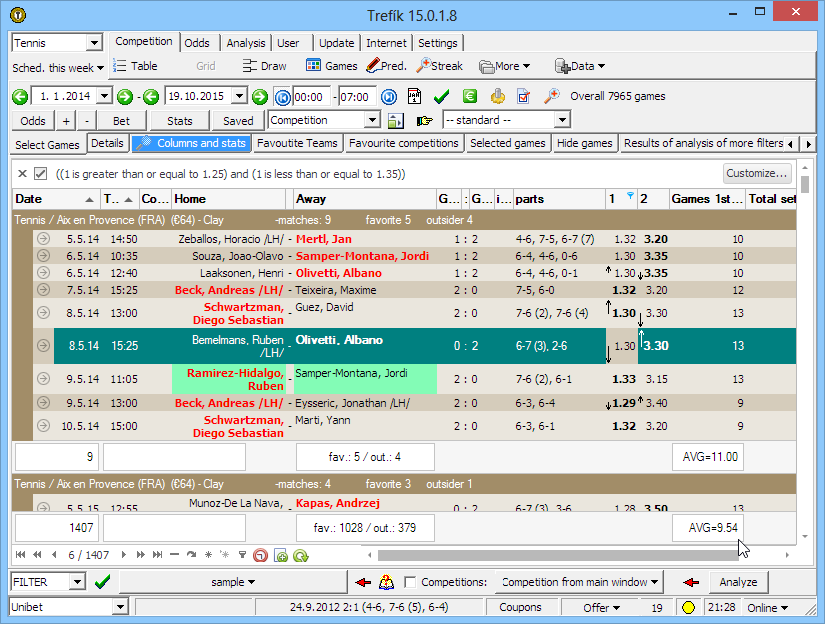The height and width of the screenshot is (624, 825).
Task: Uncheck the filter expression checkbox
Action: coord(41,173)
